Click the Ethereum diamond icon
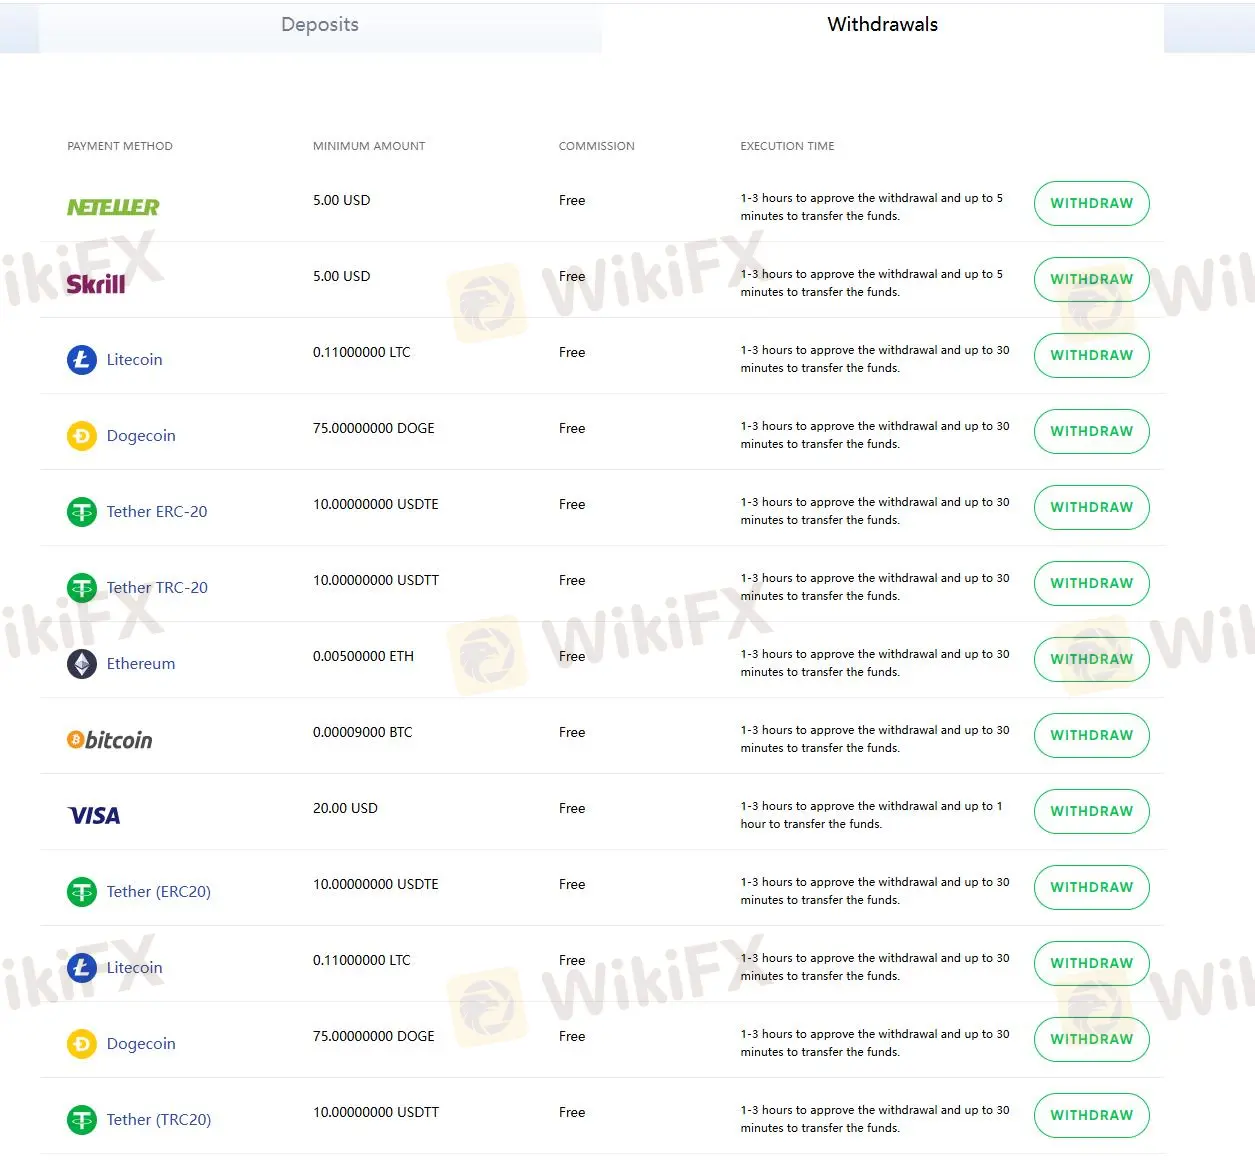This screenshot has width=1255, height=1168. pyautogui.click(x=81, y=663)
